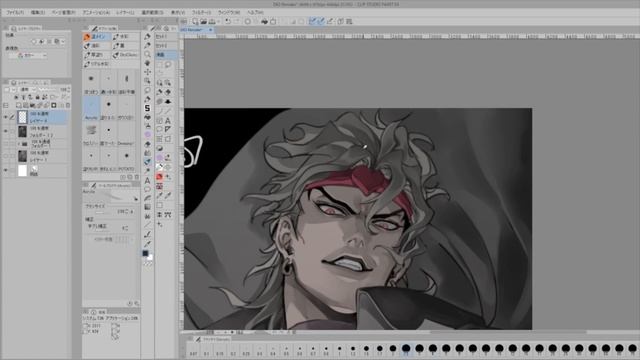Select the hand pan tool
Viewport: 640px width, 360px height.
click(147, 63)
